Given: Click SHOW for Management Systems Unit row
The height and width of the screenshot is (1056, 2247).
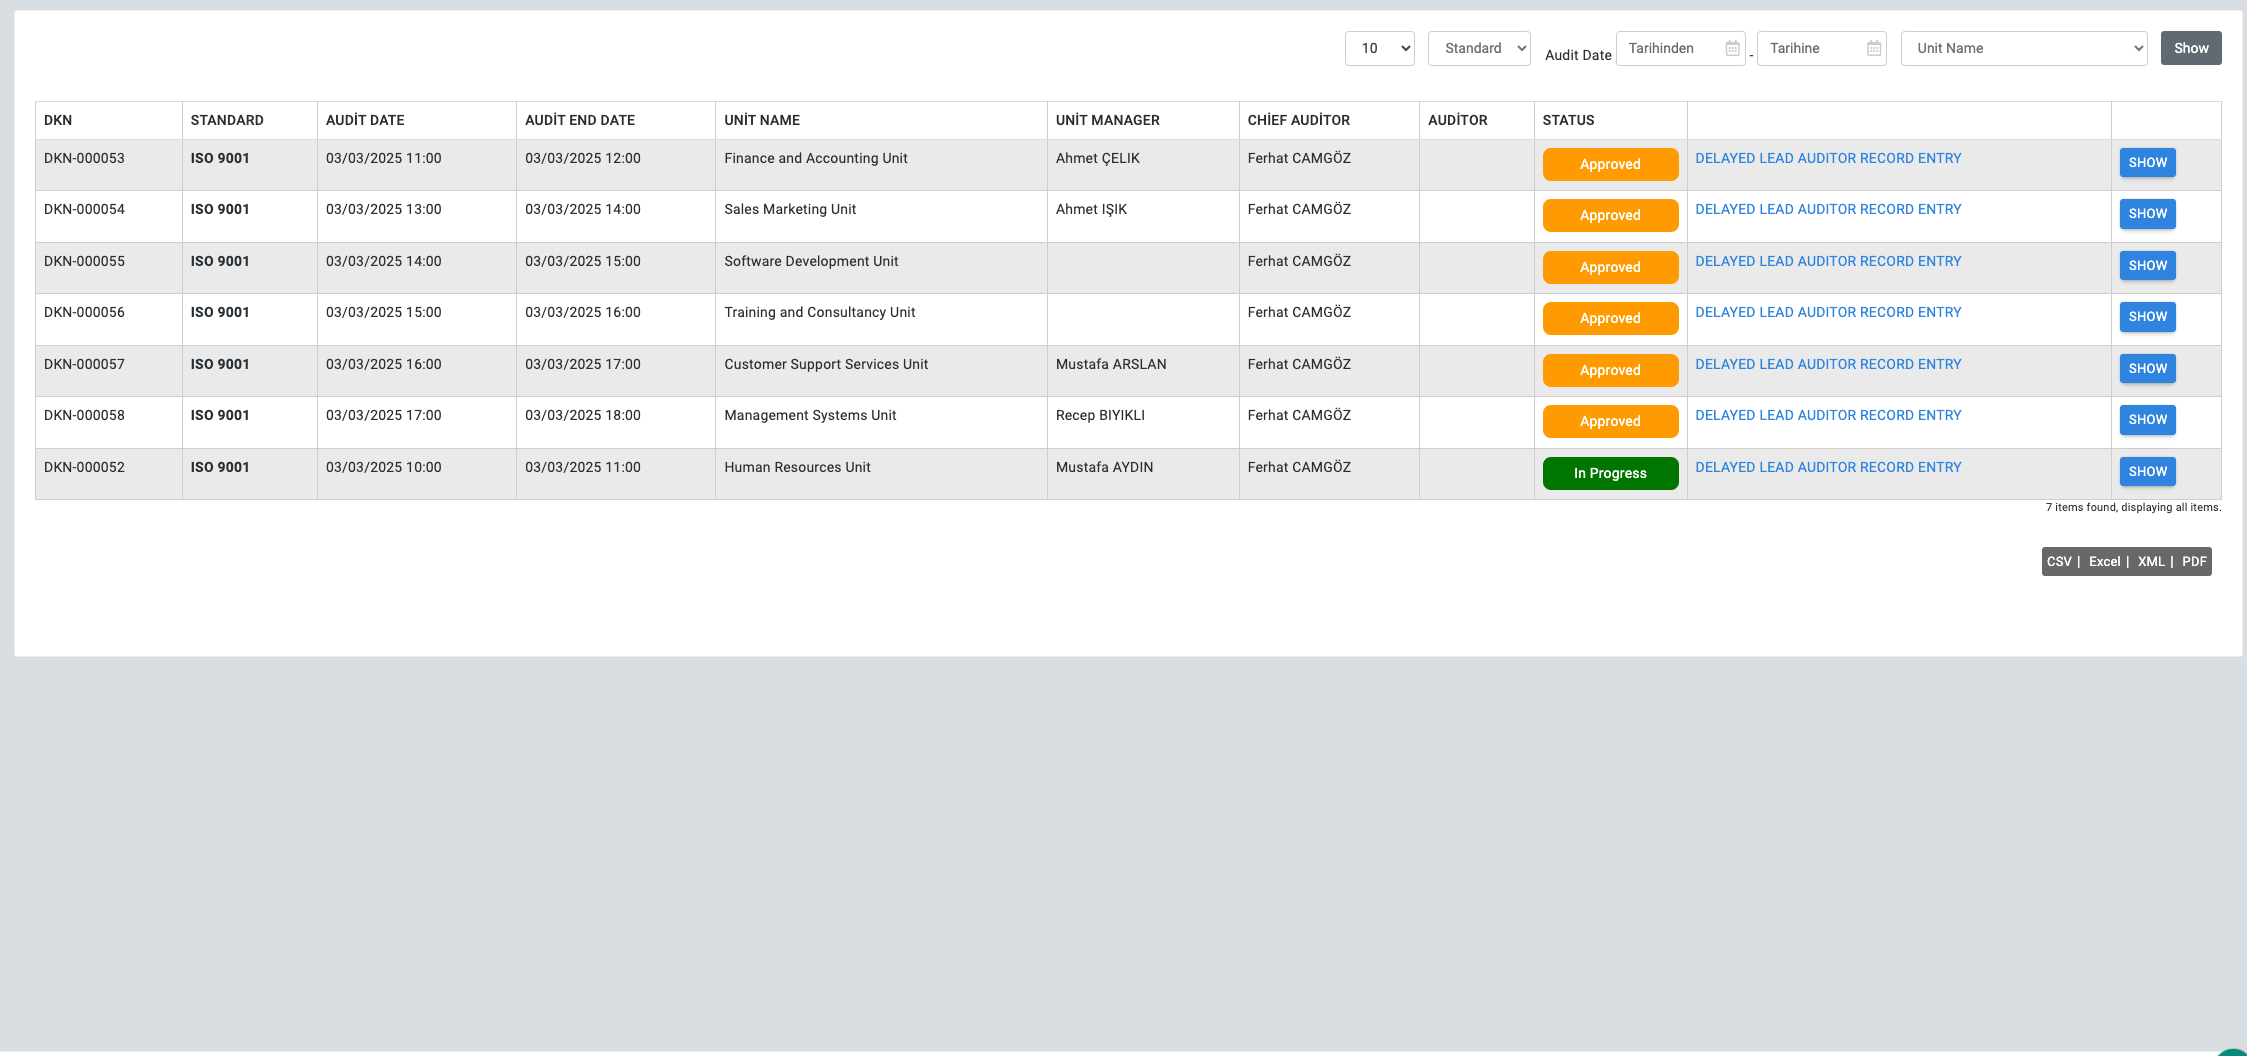Looking at the screenshot, I should point(2147,420).
